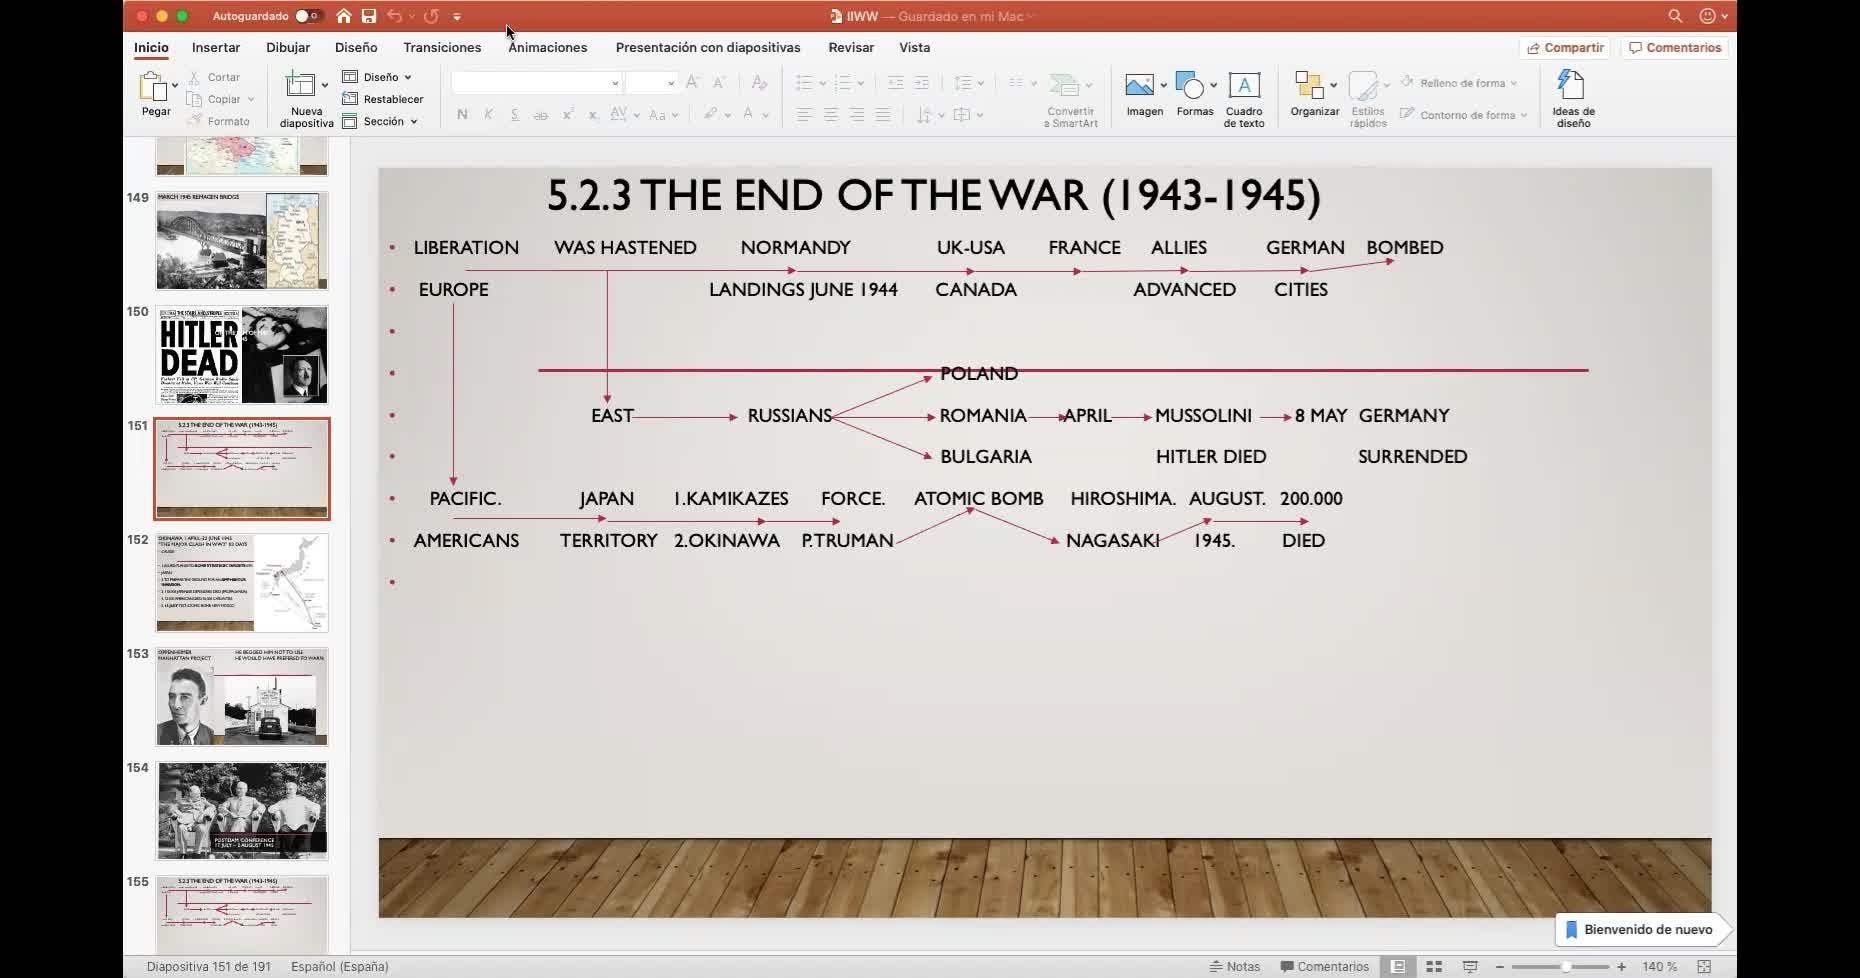Align text to the left

point(804,115)
